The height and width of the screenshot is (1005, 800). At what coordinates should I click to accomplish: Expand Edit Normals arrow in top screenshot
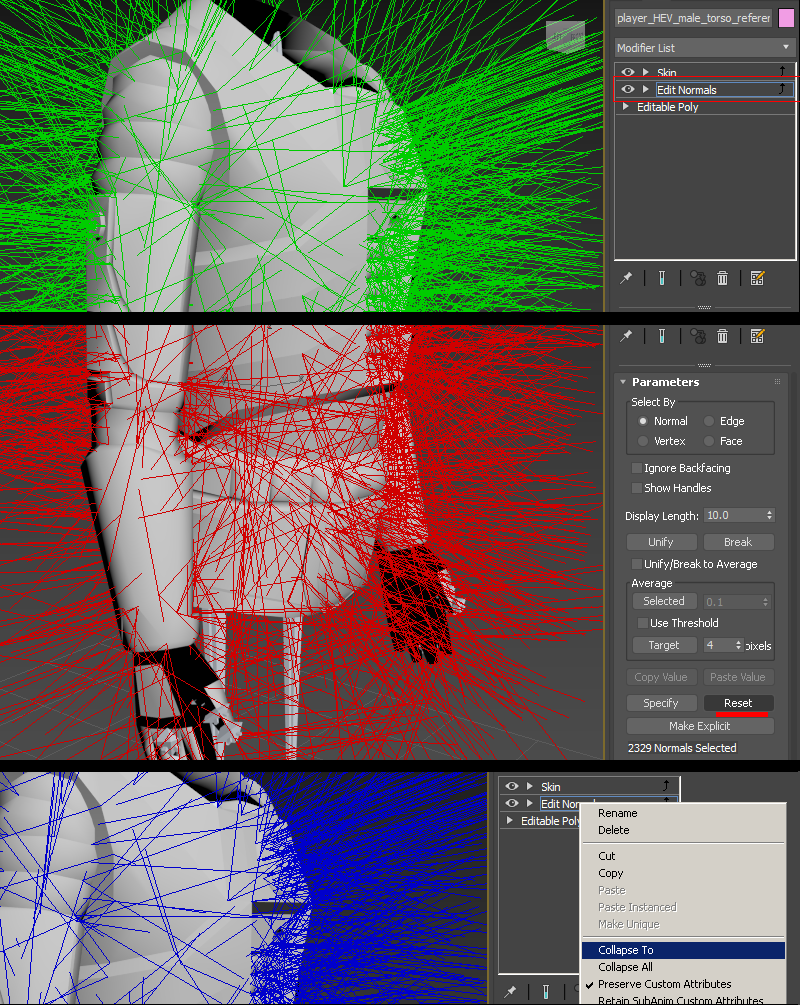(x=646, y=89)
